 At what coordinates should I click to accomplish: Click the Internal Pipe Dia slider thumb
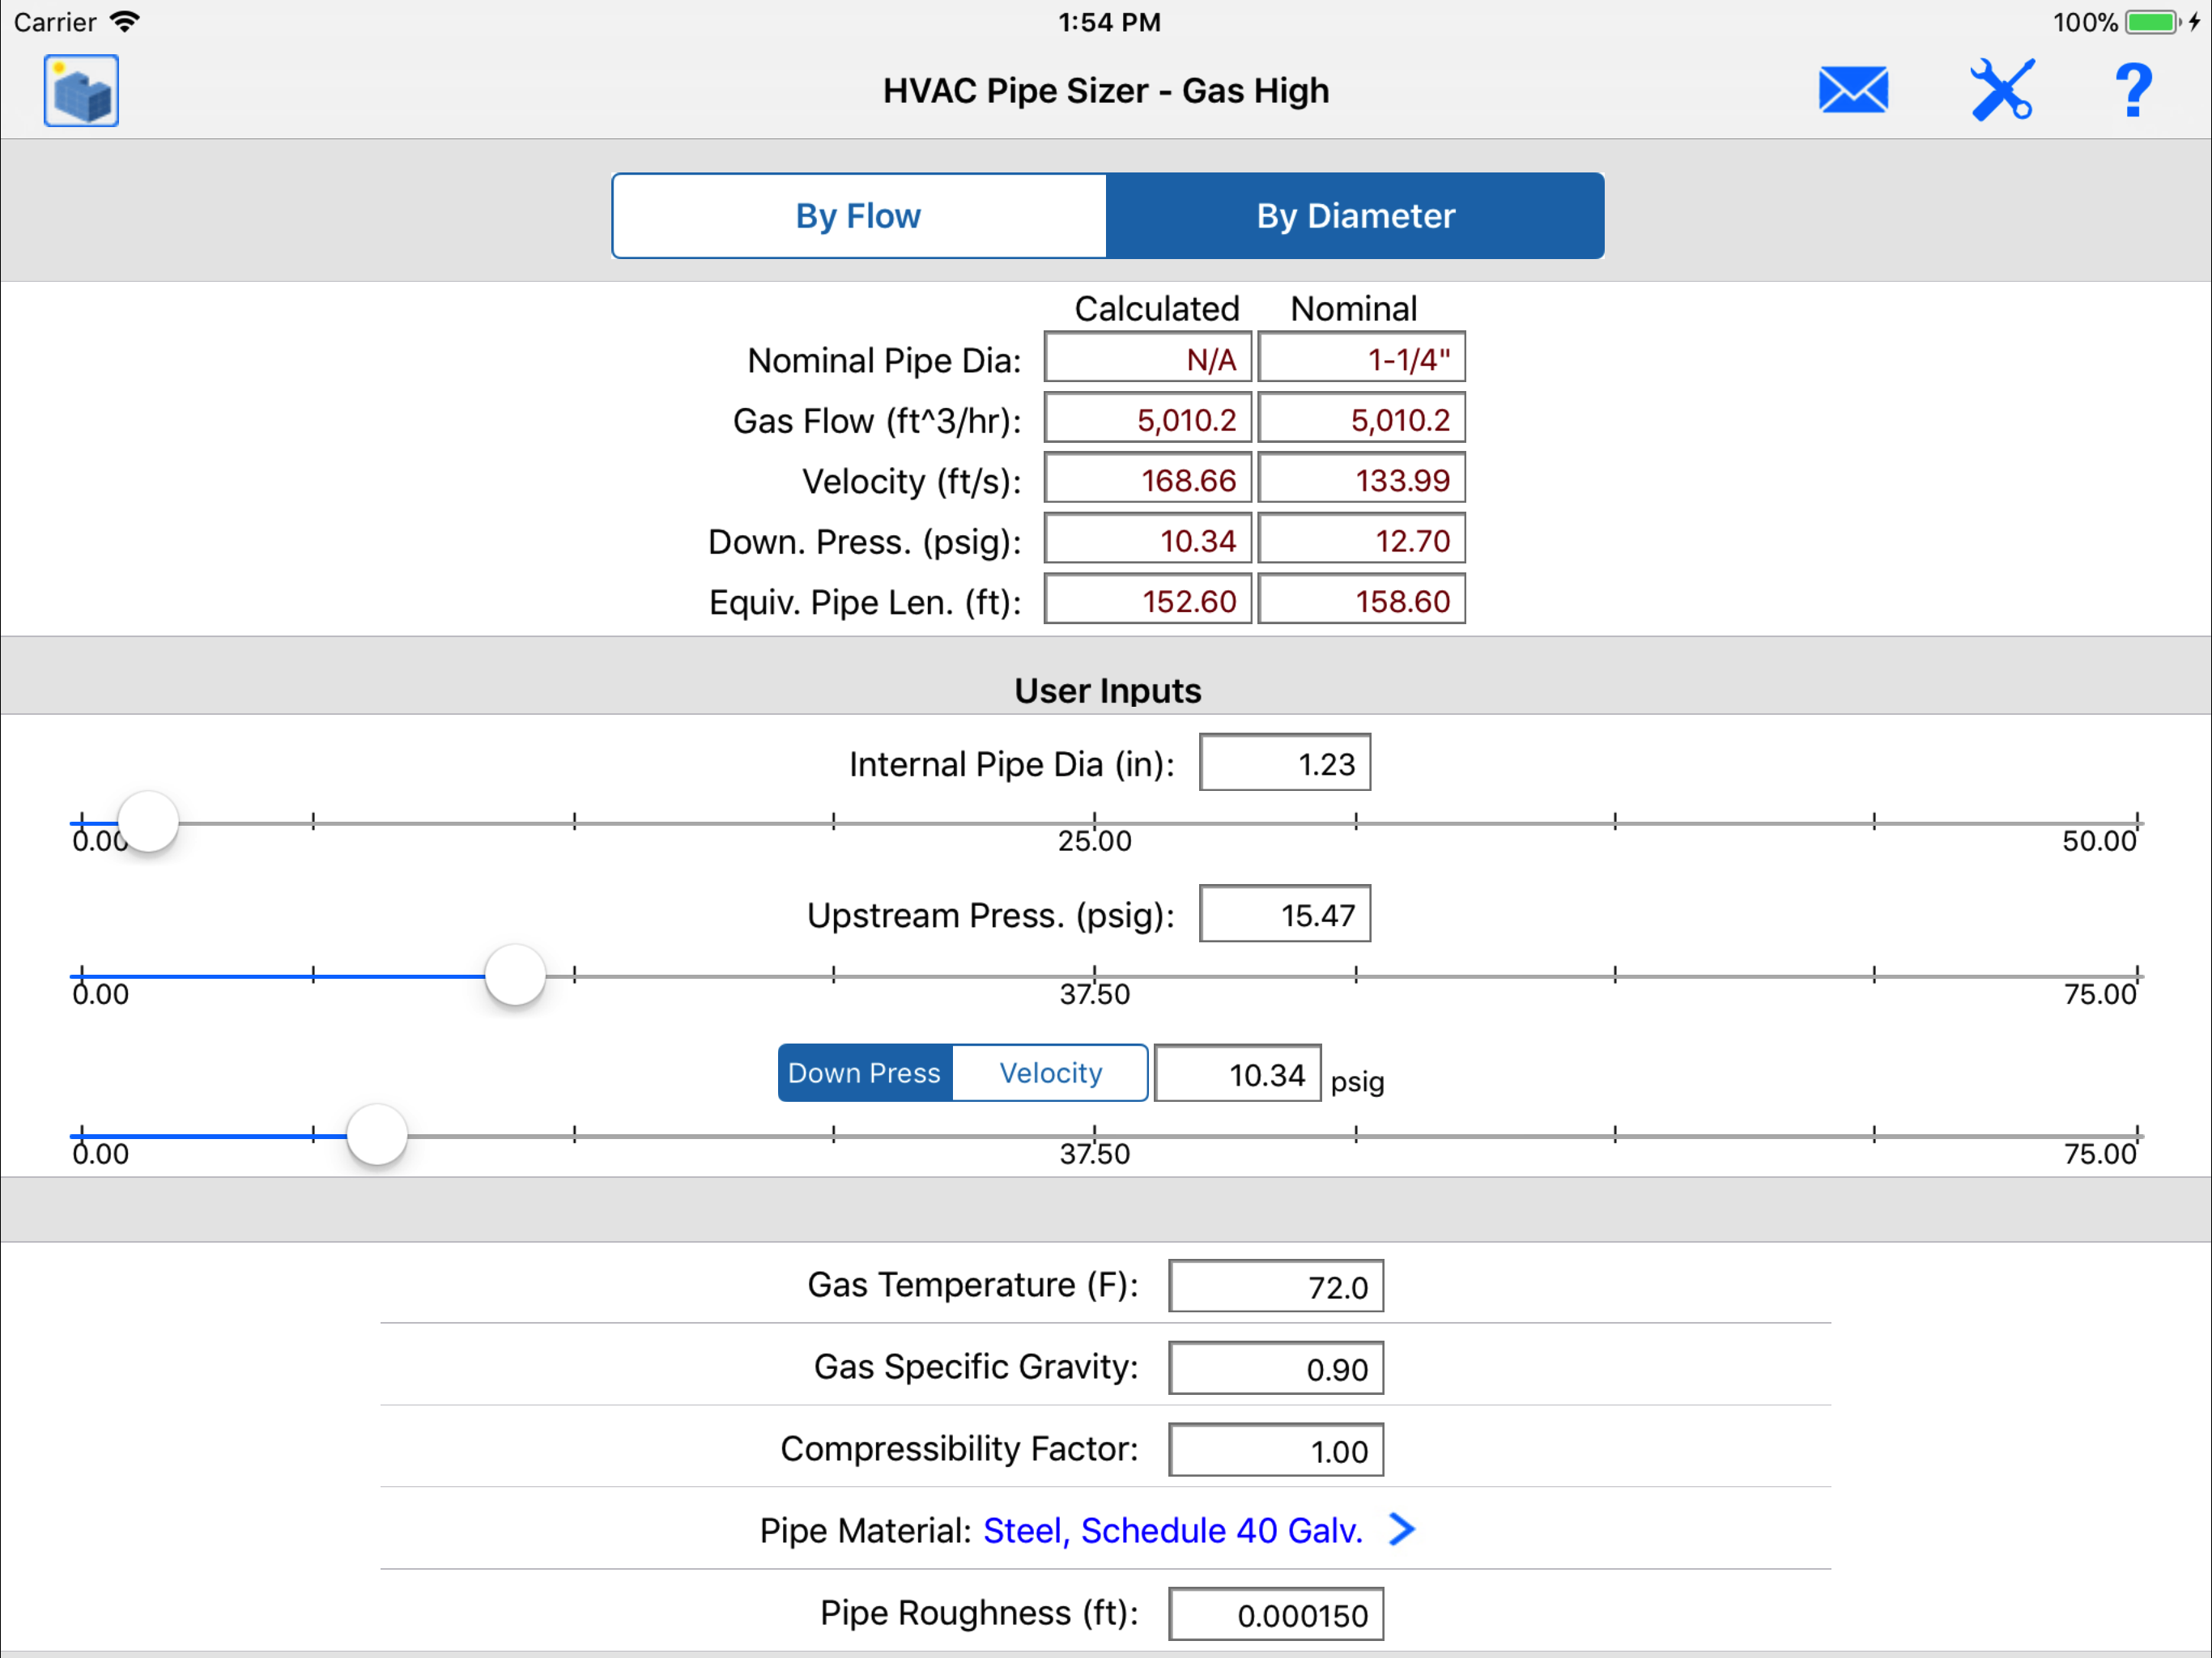149,822
